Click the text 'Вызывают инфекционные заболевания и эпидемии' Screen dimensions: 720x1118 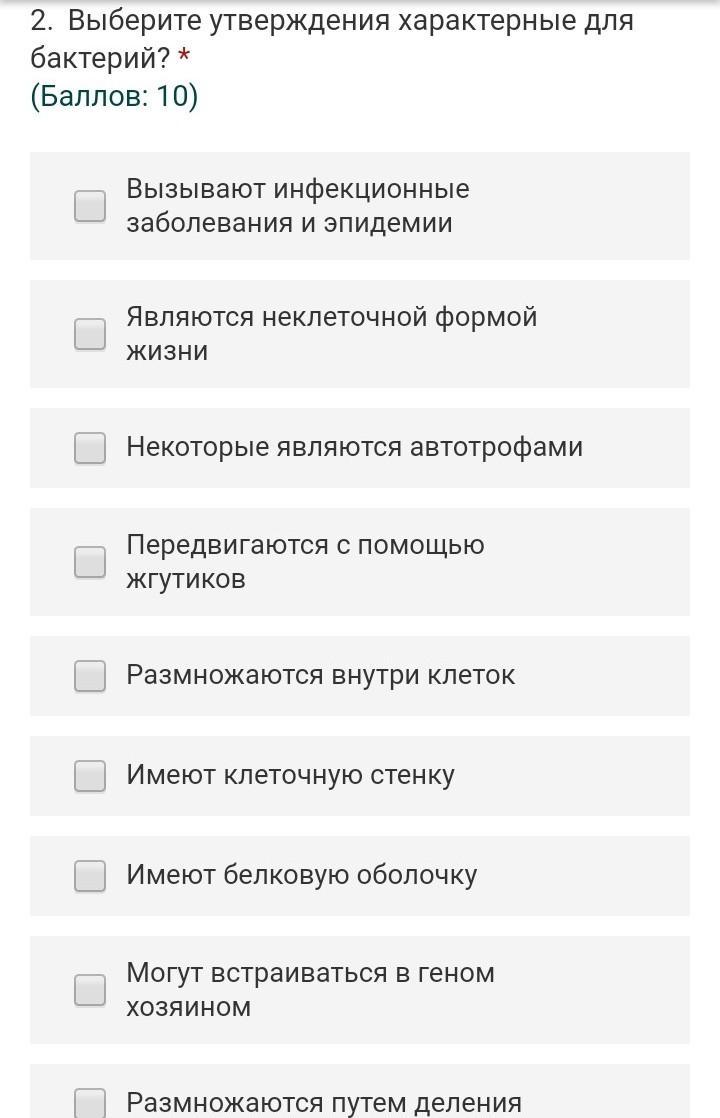pyautogui.click(x=298, y=205)
